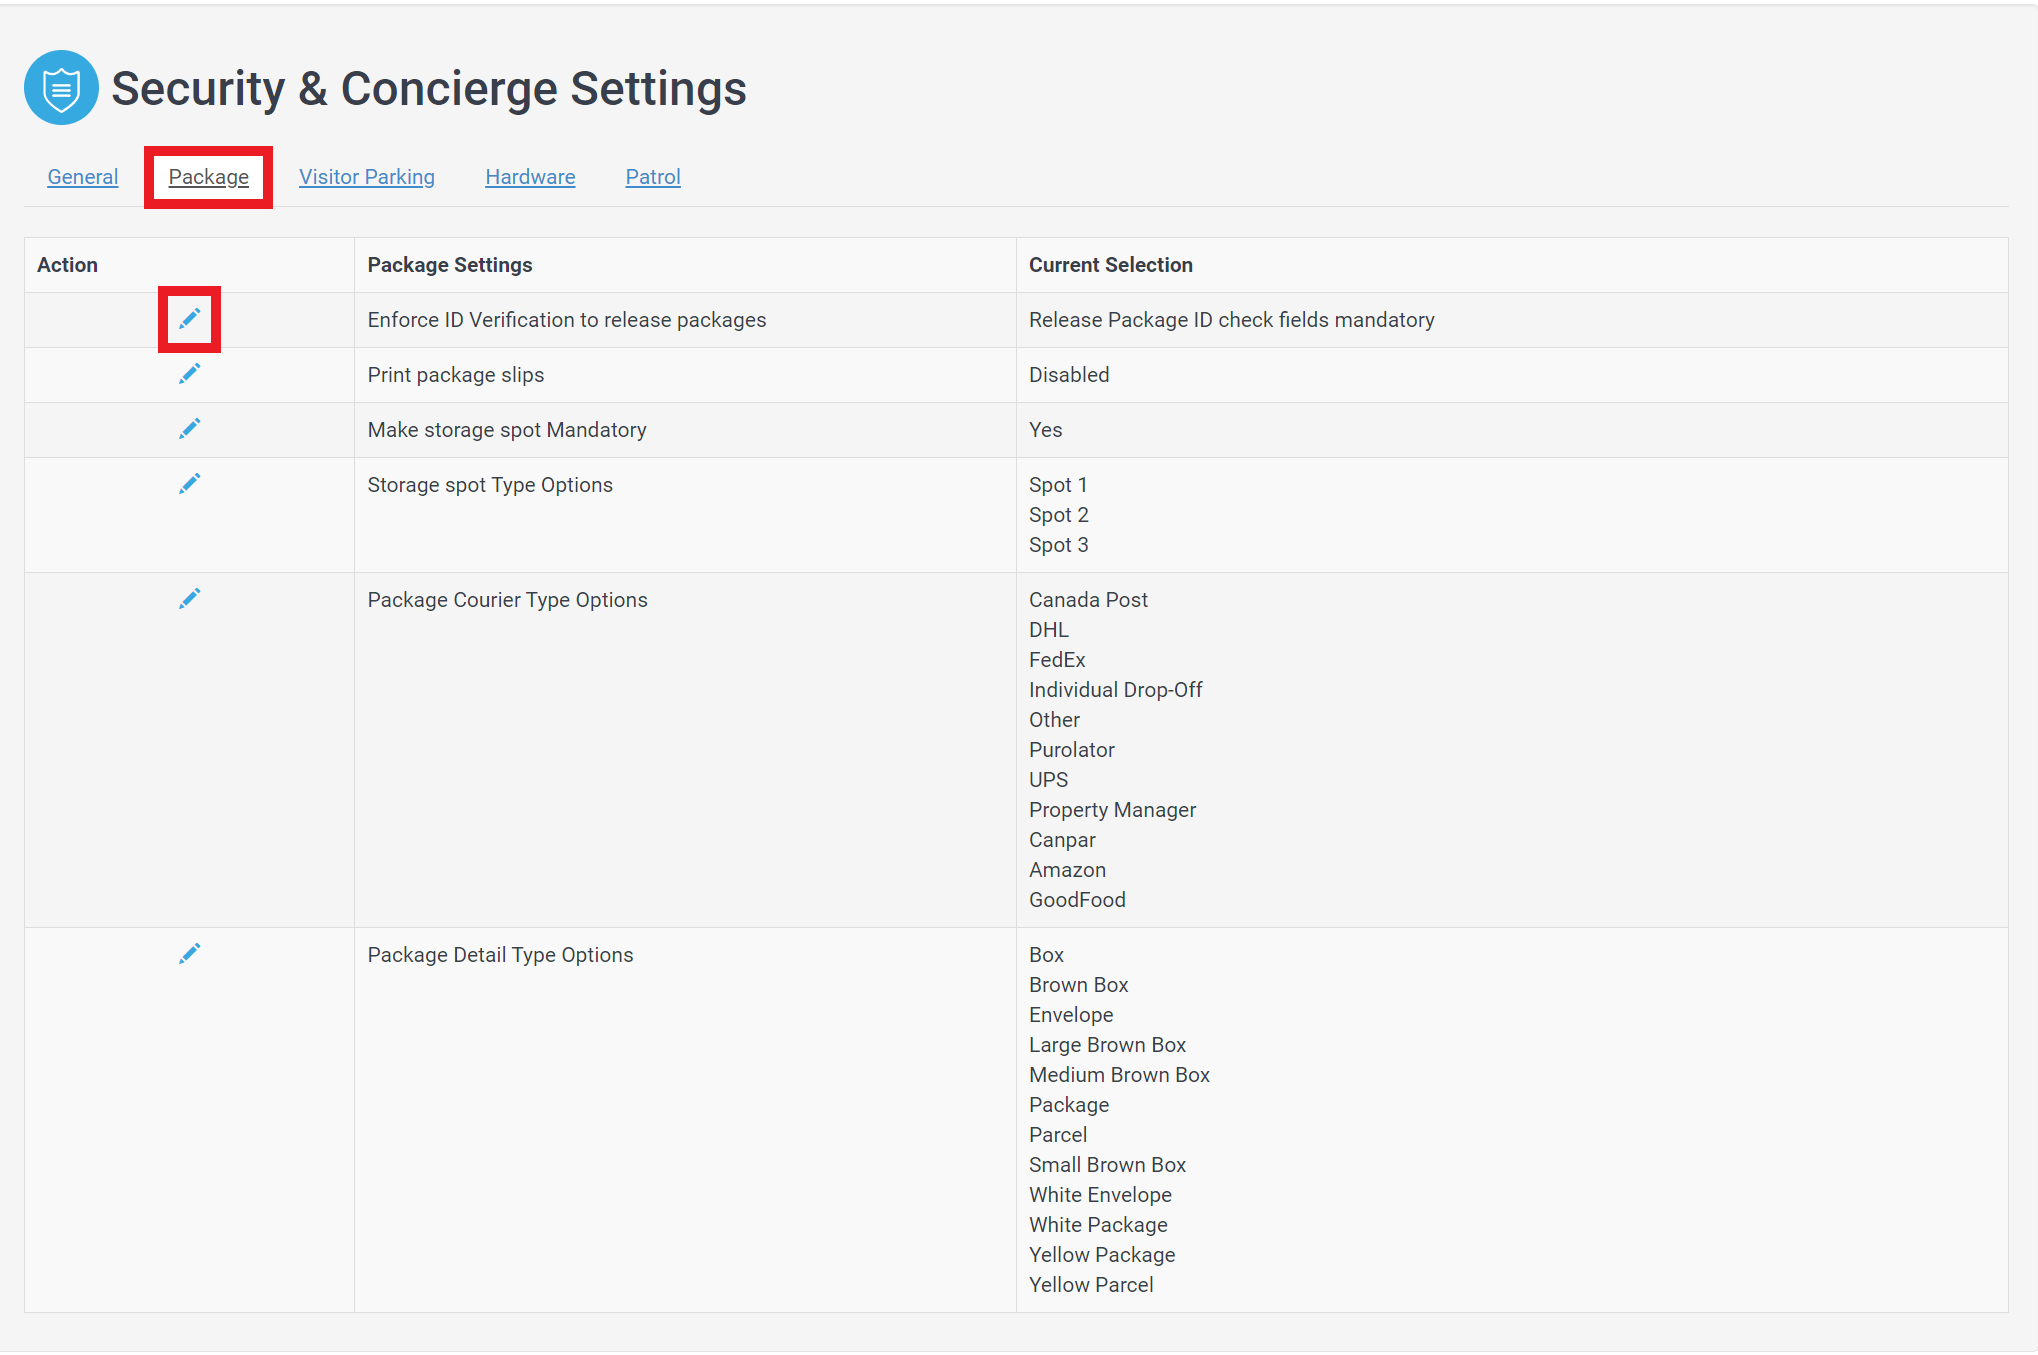Click the Yellow Parcel detail entry
Viewport: 2038px width, 1355px height.
1091,1285
